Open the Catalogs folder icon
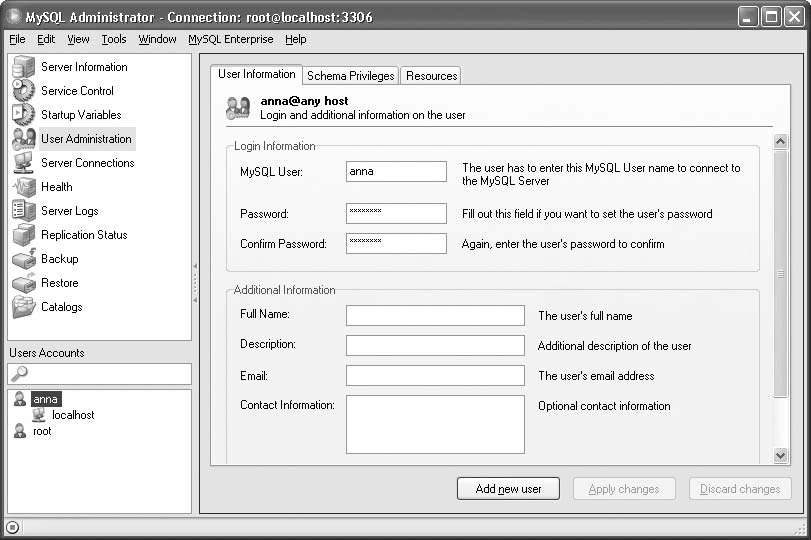Image resolution: width=811 pixels, height=540 pixels. coord(23,307)
